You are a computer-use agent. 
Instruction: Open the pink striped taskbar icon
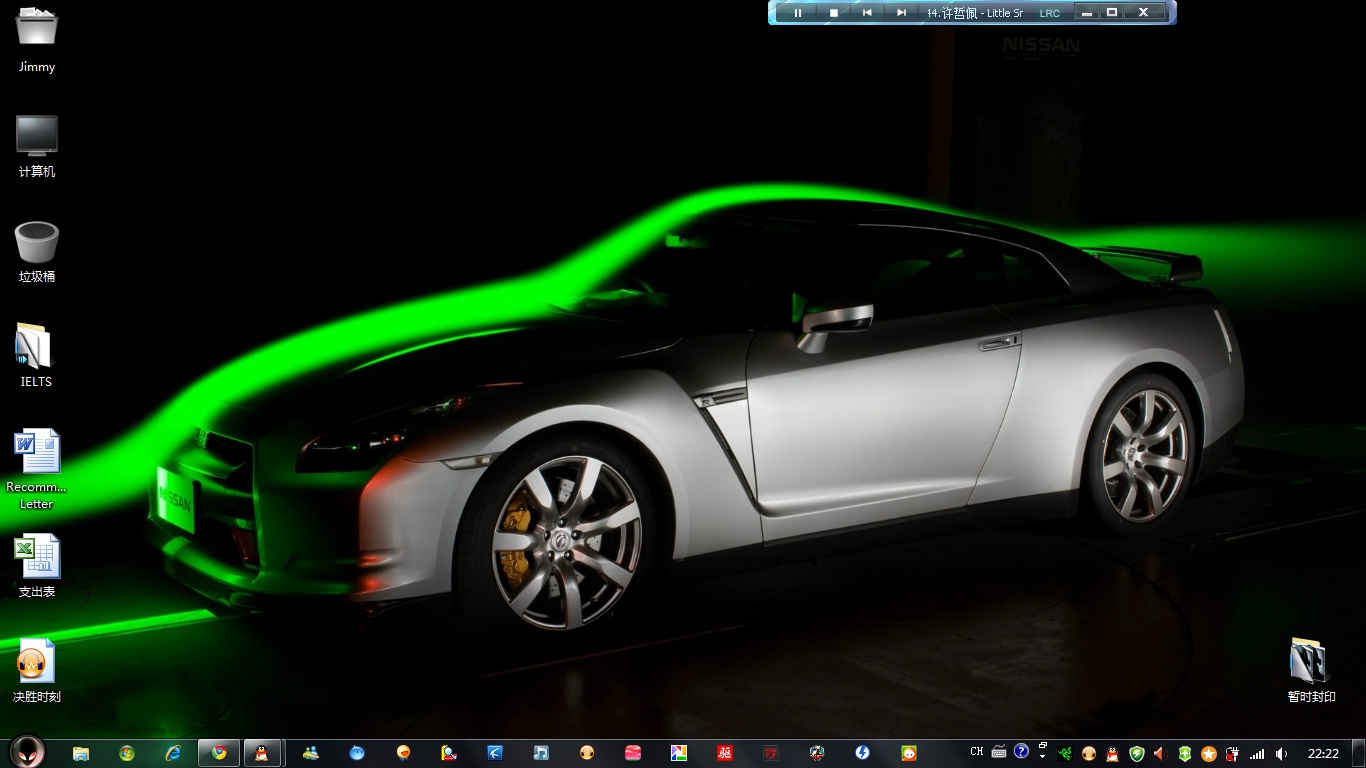[x=633, y=753]
